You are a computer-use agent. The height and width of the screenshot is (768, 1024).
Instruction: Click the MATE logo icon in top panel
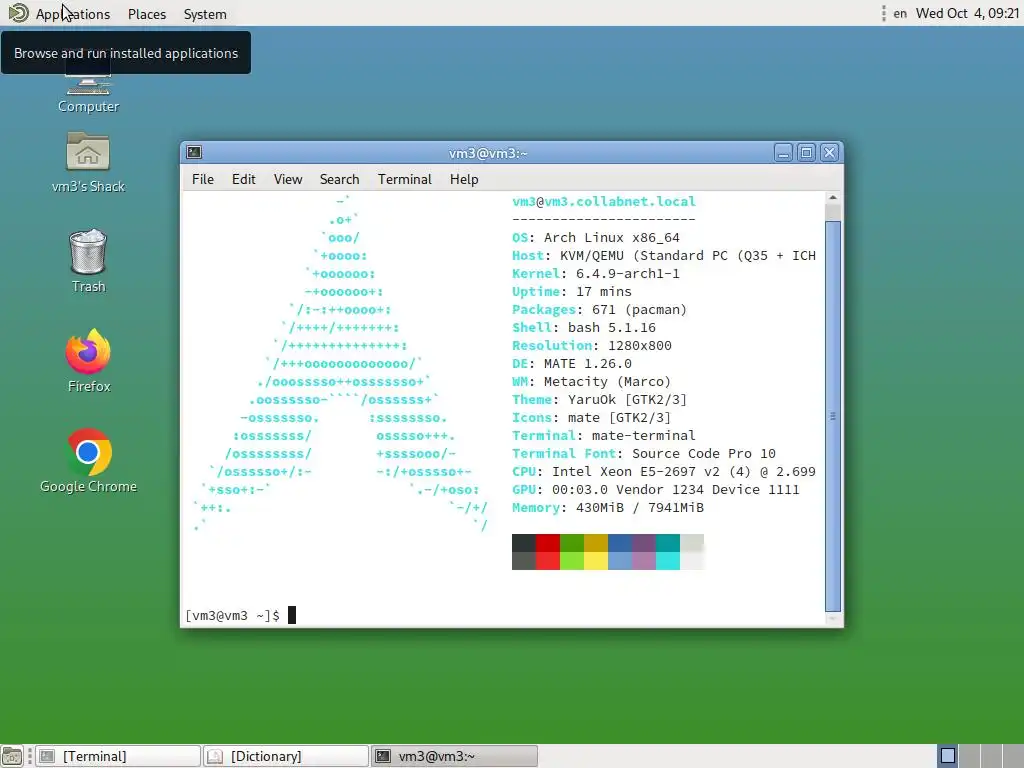pyautogui.click(x=18, y=13)
